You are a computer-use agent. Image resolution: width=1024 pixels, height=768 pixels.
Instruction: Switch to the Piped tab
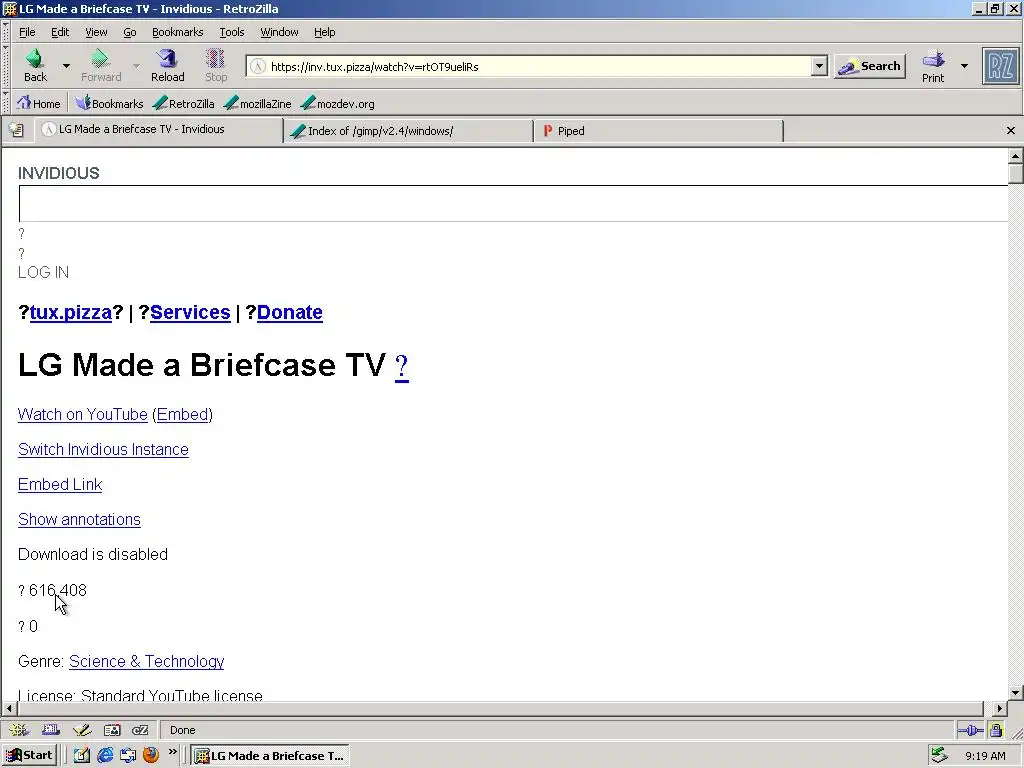click(658, 131)
